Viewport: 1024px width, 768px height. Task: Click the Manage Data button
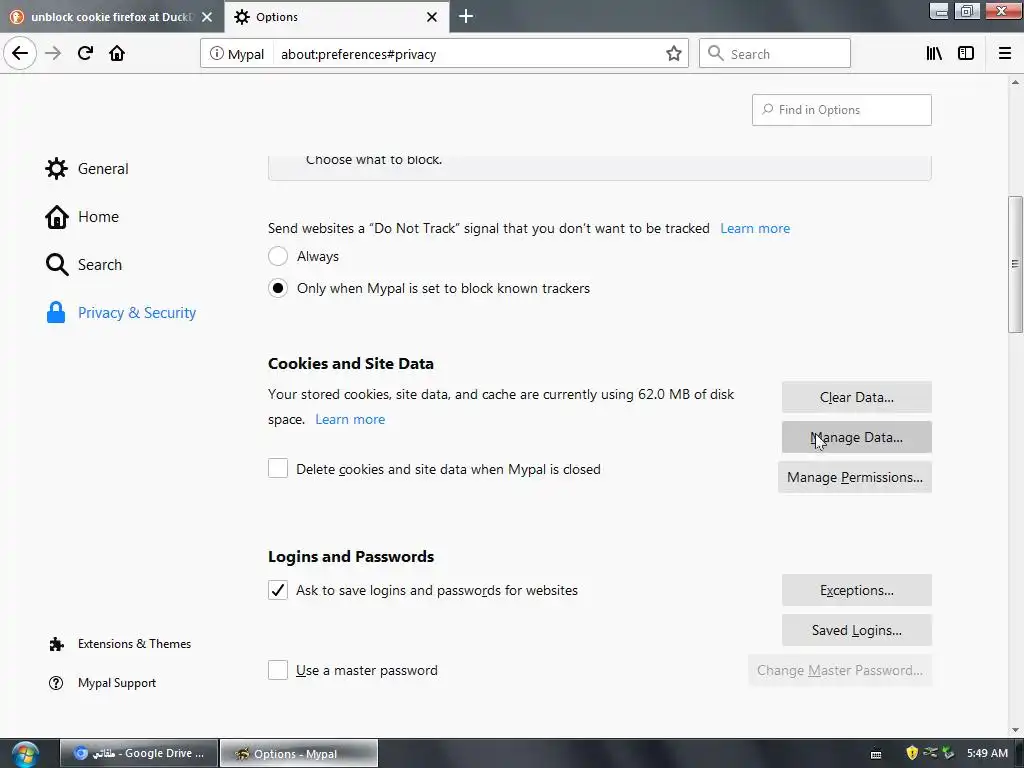(856, 437)
